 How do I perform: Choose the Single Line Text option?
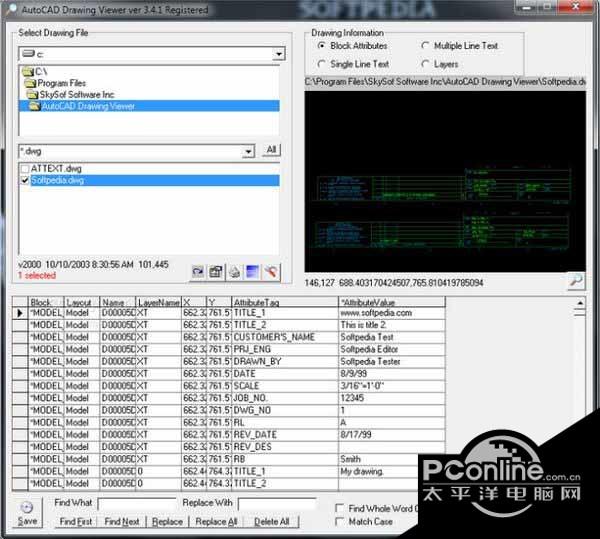(x=322, y=64)
